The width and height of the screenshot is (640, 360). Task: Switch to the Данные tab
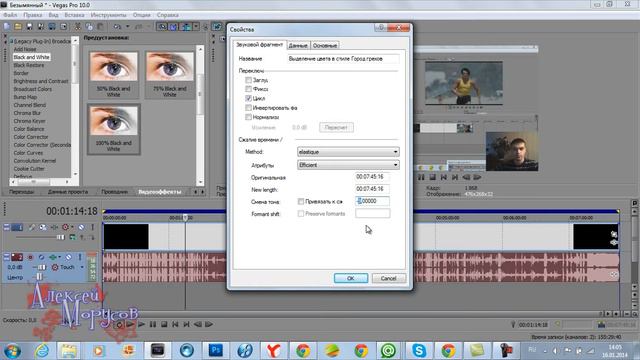pyautogui.click(x=298, y=45)
